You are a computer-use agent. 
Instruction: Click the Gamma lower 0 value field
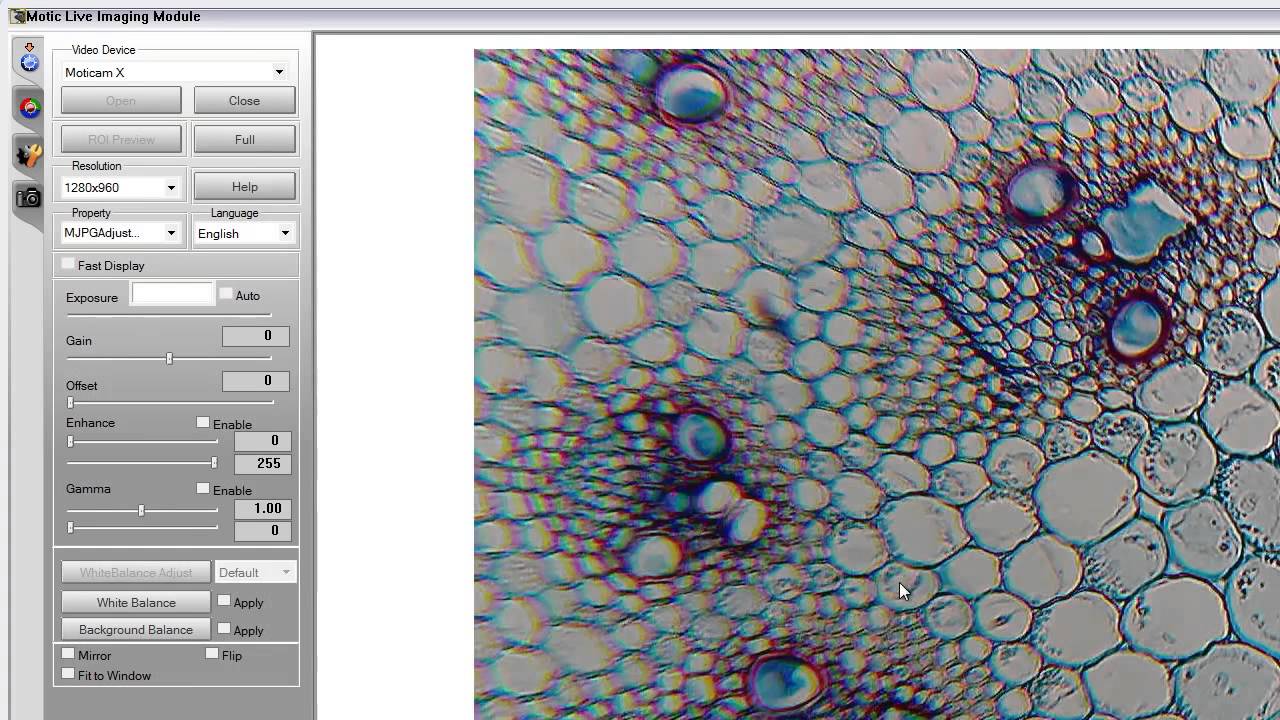point(262,531)
